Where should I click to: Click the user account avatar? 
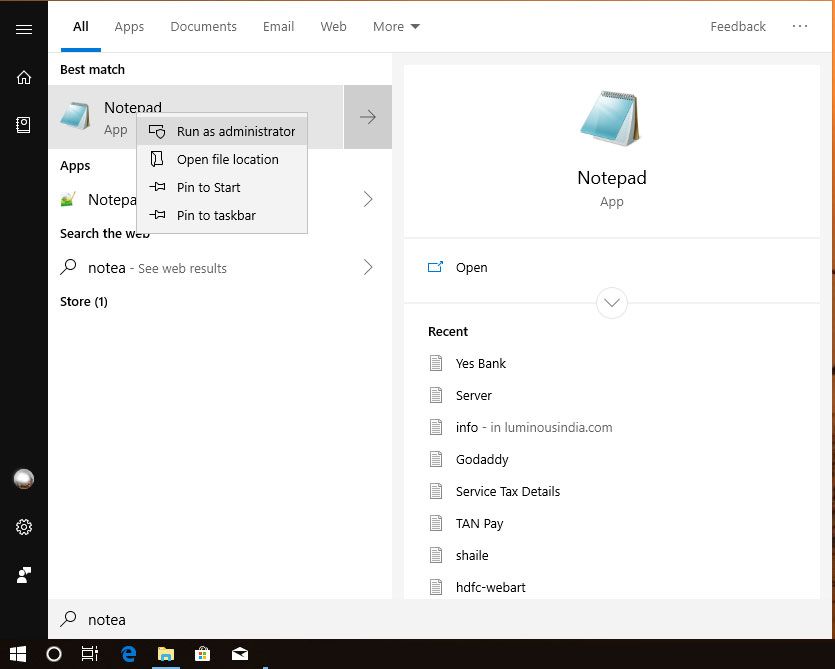click(23, 479)
